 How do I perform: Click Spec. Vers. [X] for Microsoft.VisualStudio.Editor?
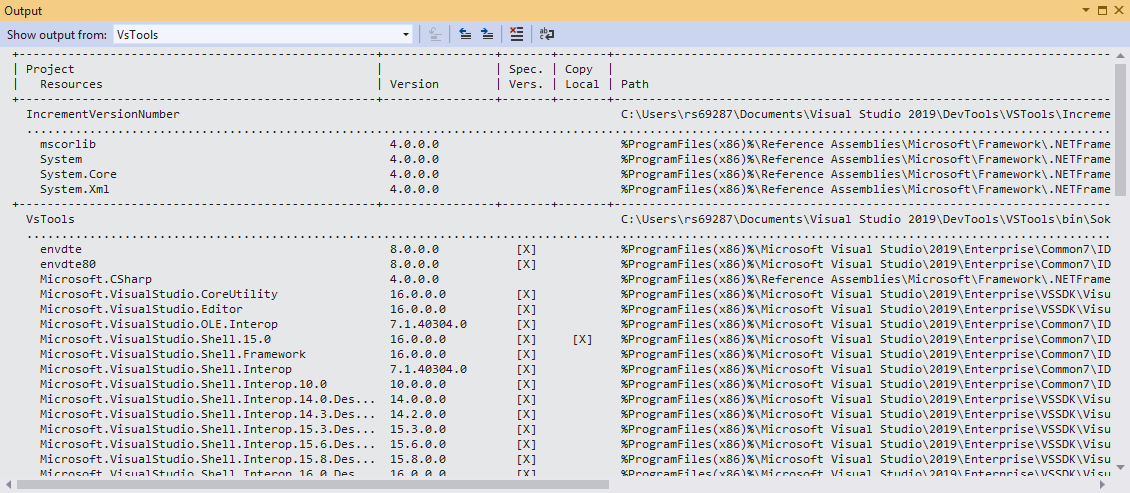(526, 309)
